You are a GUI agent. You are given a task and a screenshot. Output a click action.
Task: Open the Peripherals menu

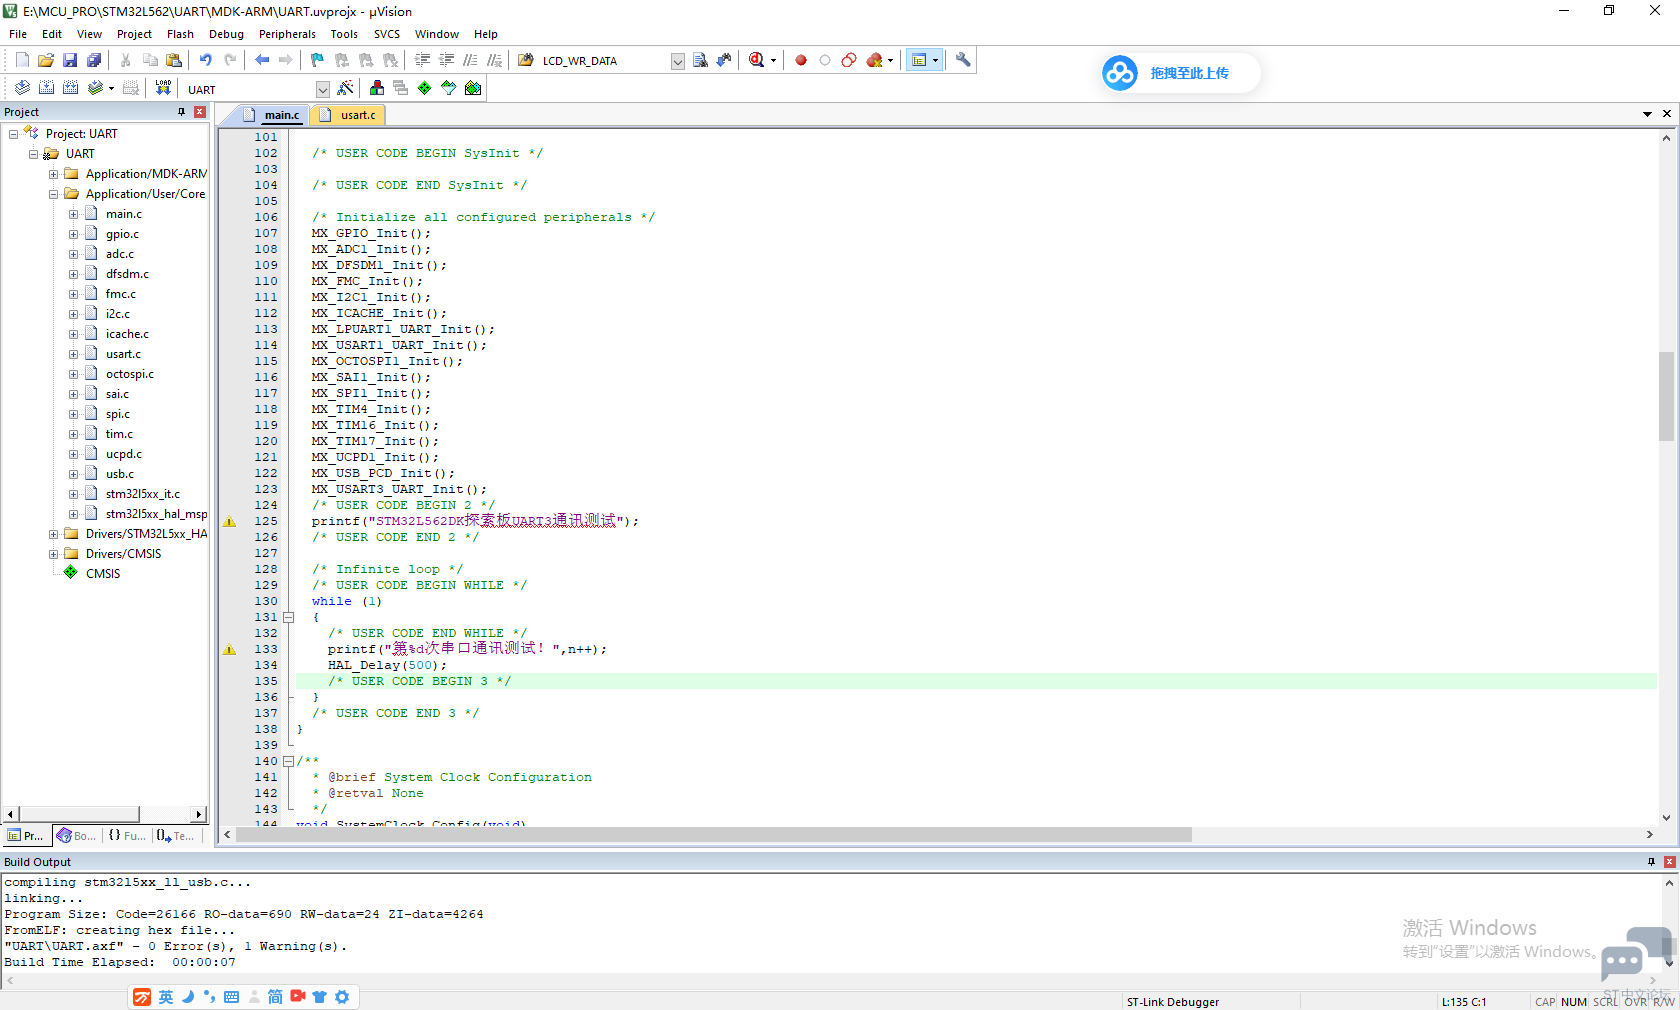(x=287, y=34)
